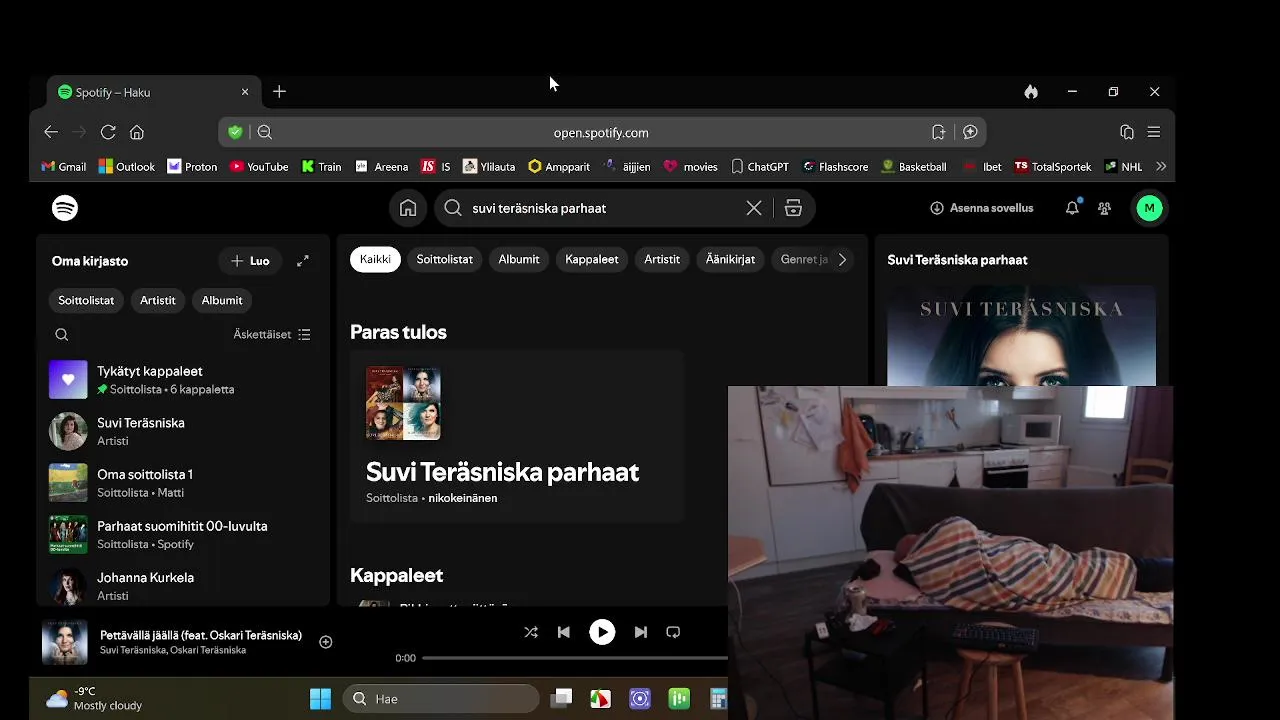Open the Browse icon in search bar

point(793,208)
